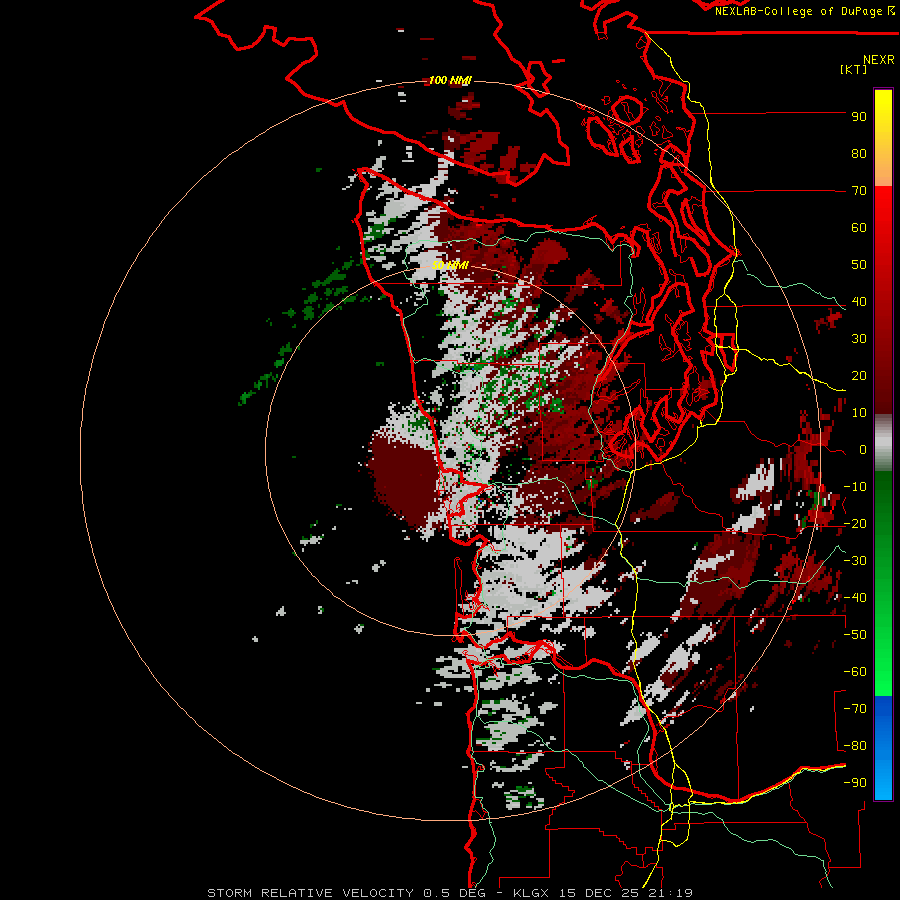Click the -90 value on velocity scale
Image resolution: width=900 pixels, height=900 pixels.
coord(855,783)
